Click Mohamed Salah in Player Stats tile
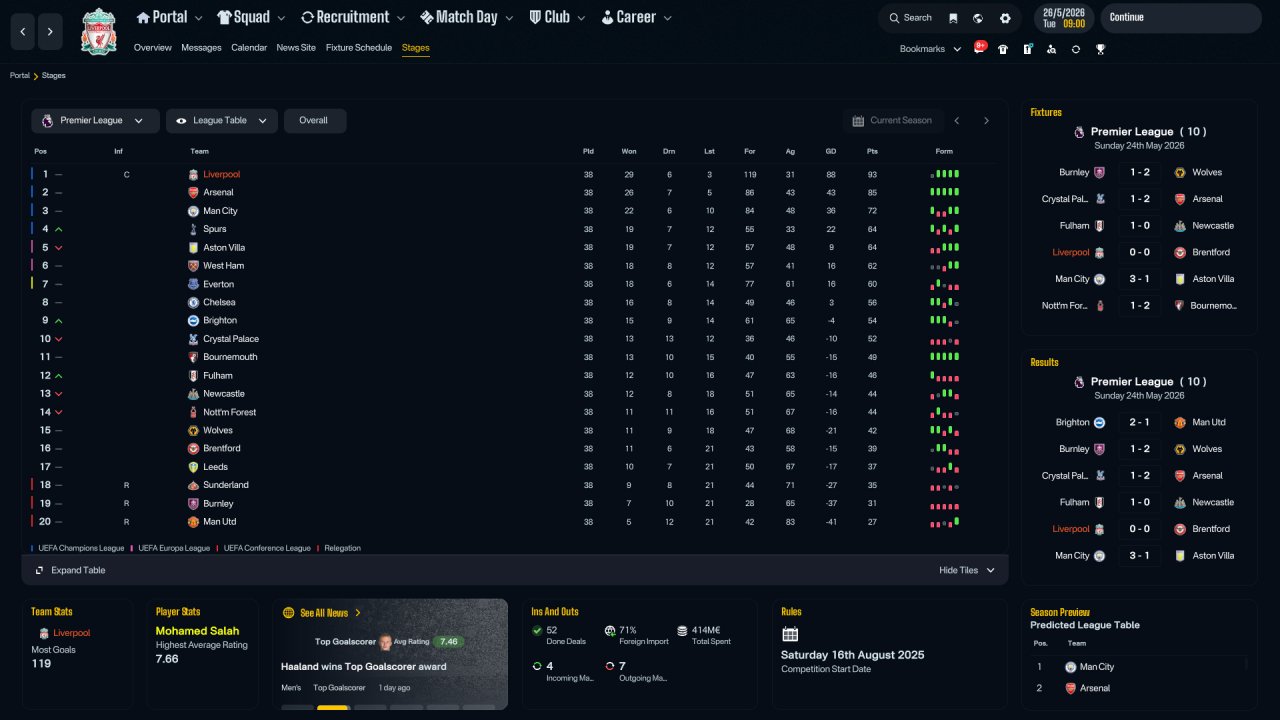The image size is (1280, 720). pos(197,631)
